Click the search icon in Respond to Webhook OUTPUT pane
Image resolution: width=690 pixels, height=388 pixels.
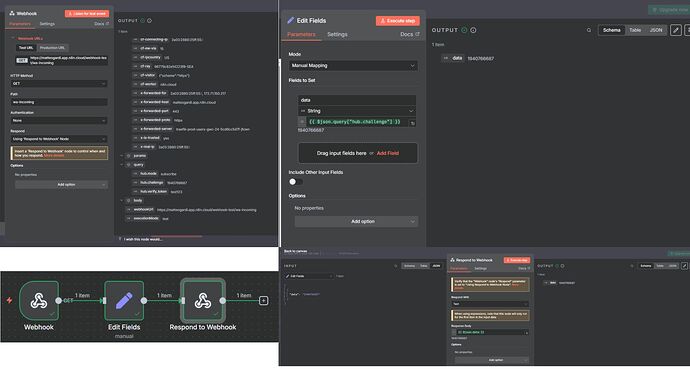tap(632, 266)
